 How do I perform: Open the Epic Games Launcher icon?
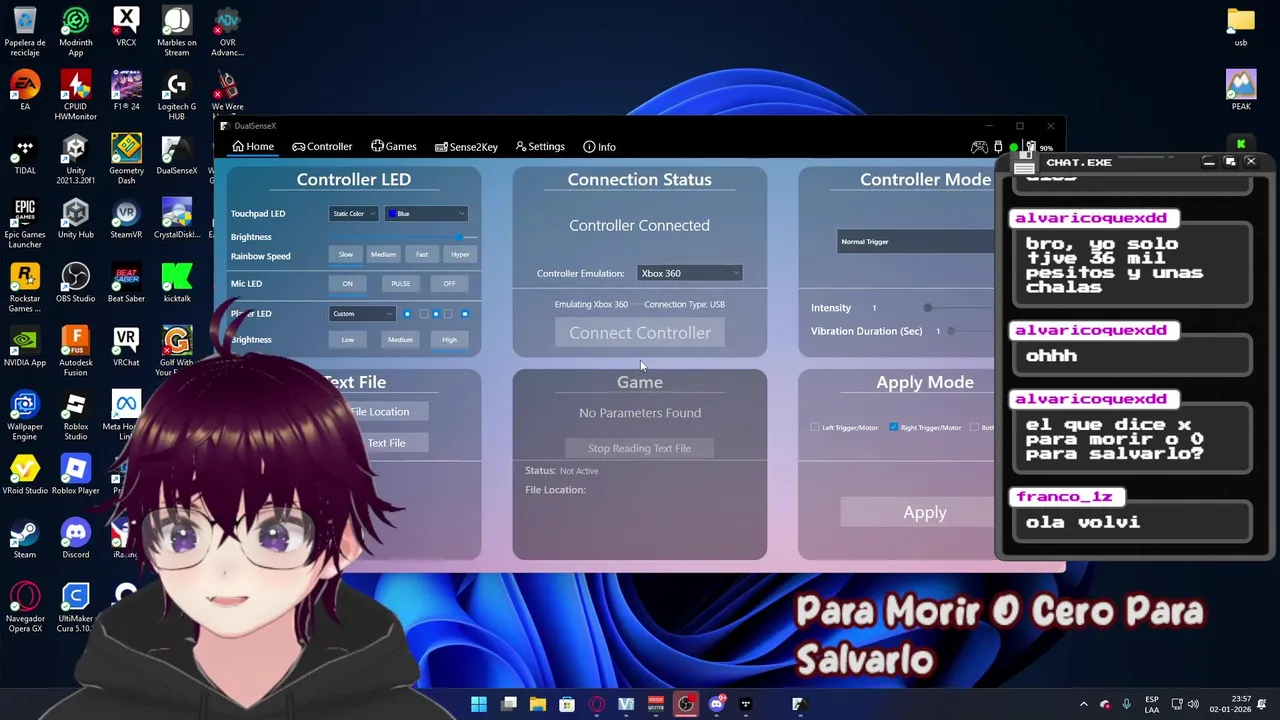(25, 223)
